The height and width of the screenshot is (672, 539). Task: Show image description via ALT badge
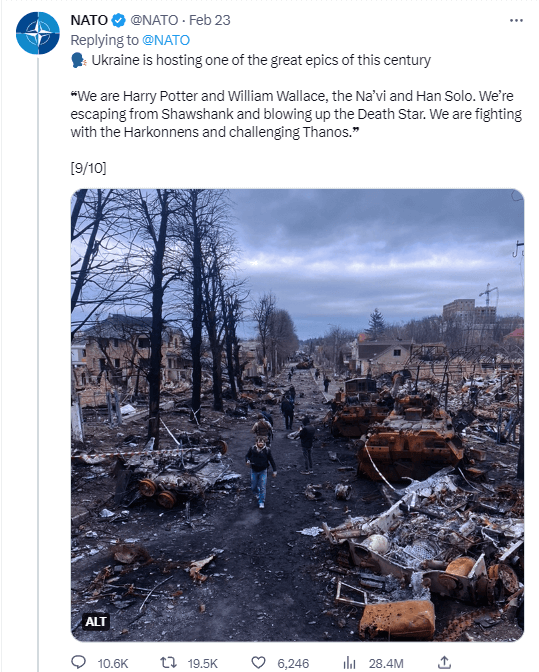pyautogui.click(x=96, y=621)
